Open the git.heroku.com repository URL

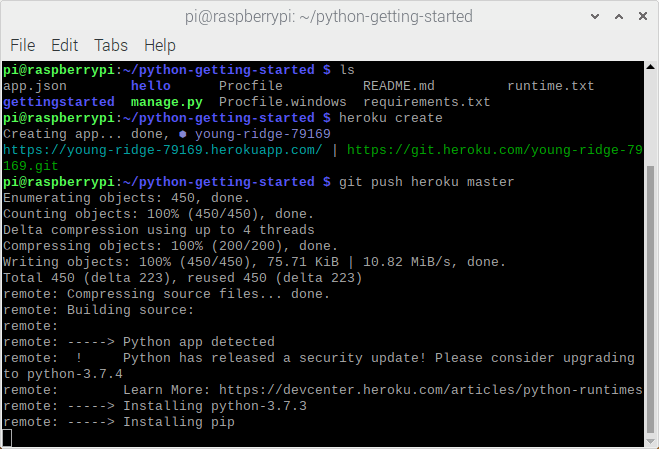click(x=494, y=150)
